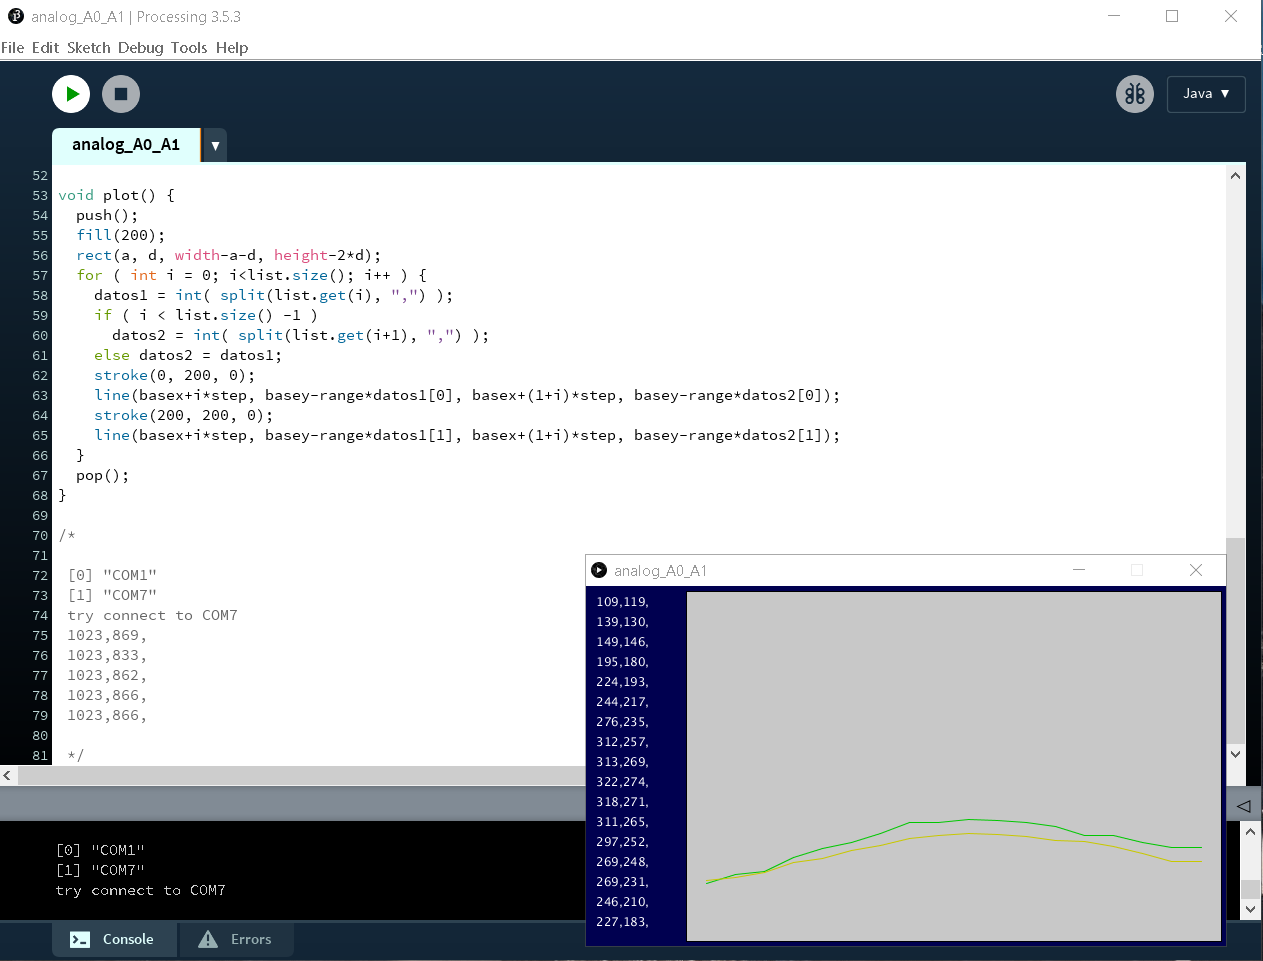
Task: Switch to the Errors tab
Action: click(x=236, y=939)
